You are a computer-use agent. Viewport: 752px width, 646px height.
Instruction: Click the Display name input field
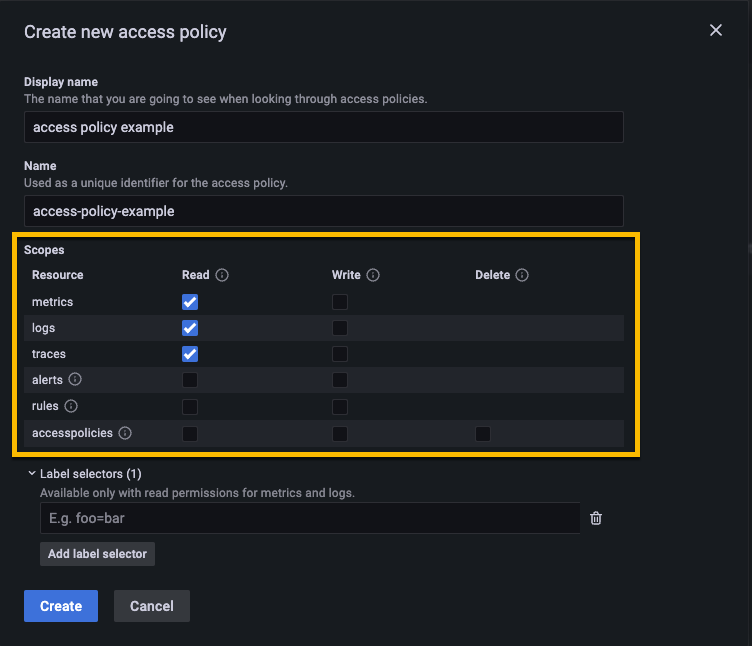(323, 127)
